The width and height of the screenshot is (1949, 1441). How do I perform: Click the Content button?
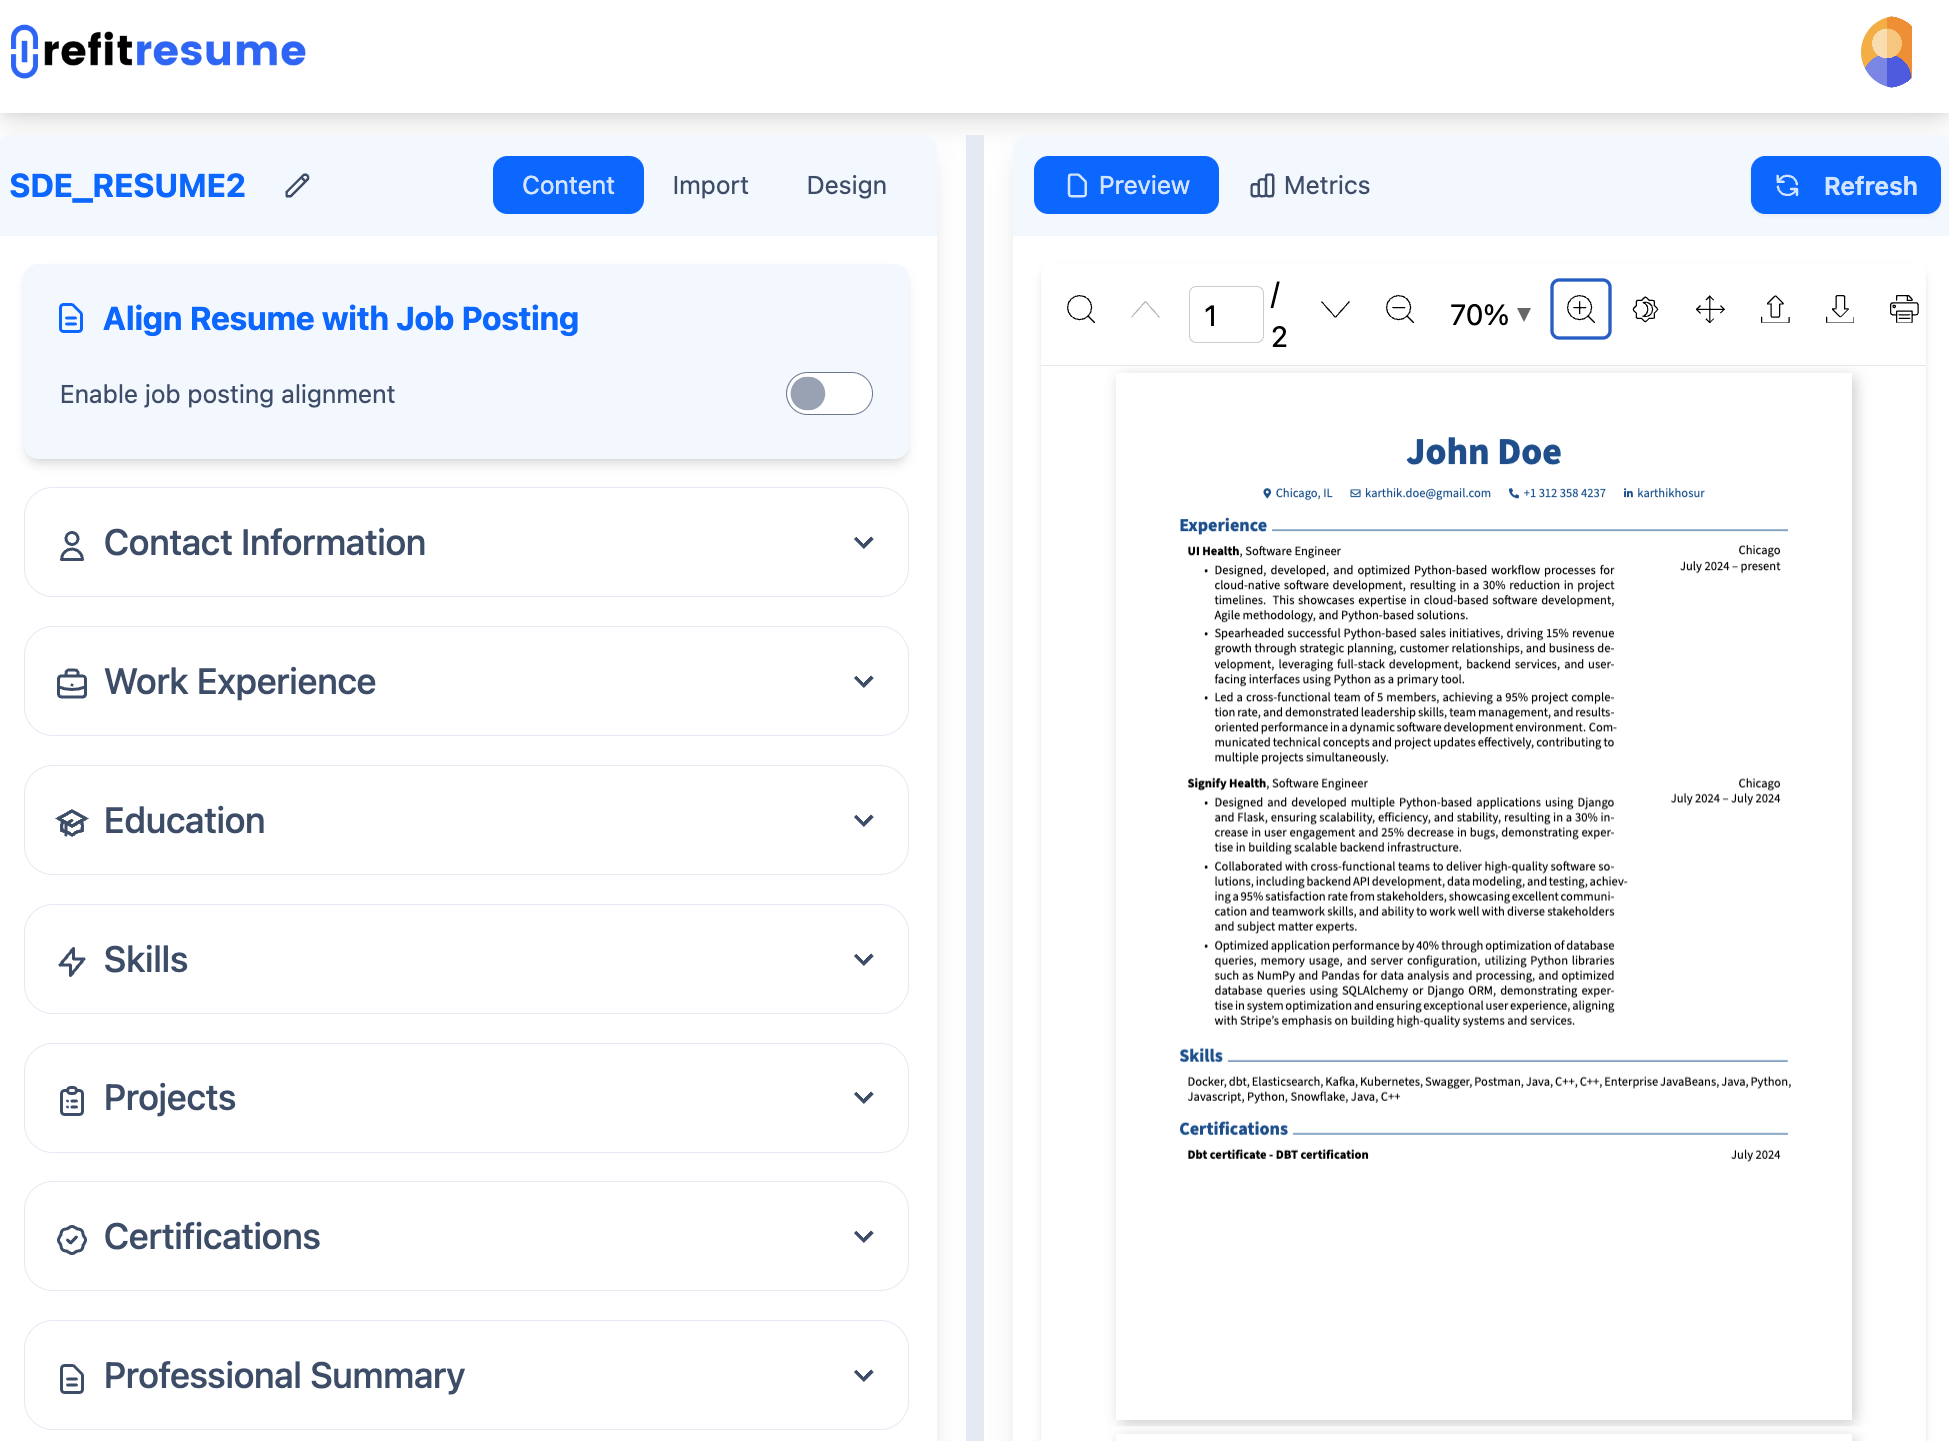click(567, 185)
